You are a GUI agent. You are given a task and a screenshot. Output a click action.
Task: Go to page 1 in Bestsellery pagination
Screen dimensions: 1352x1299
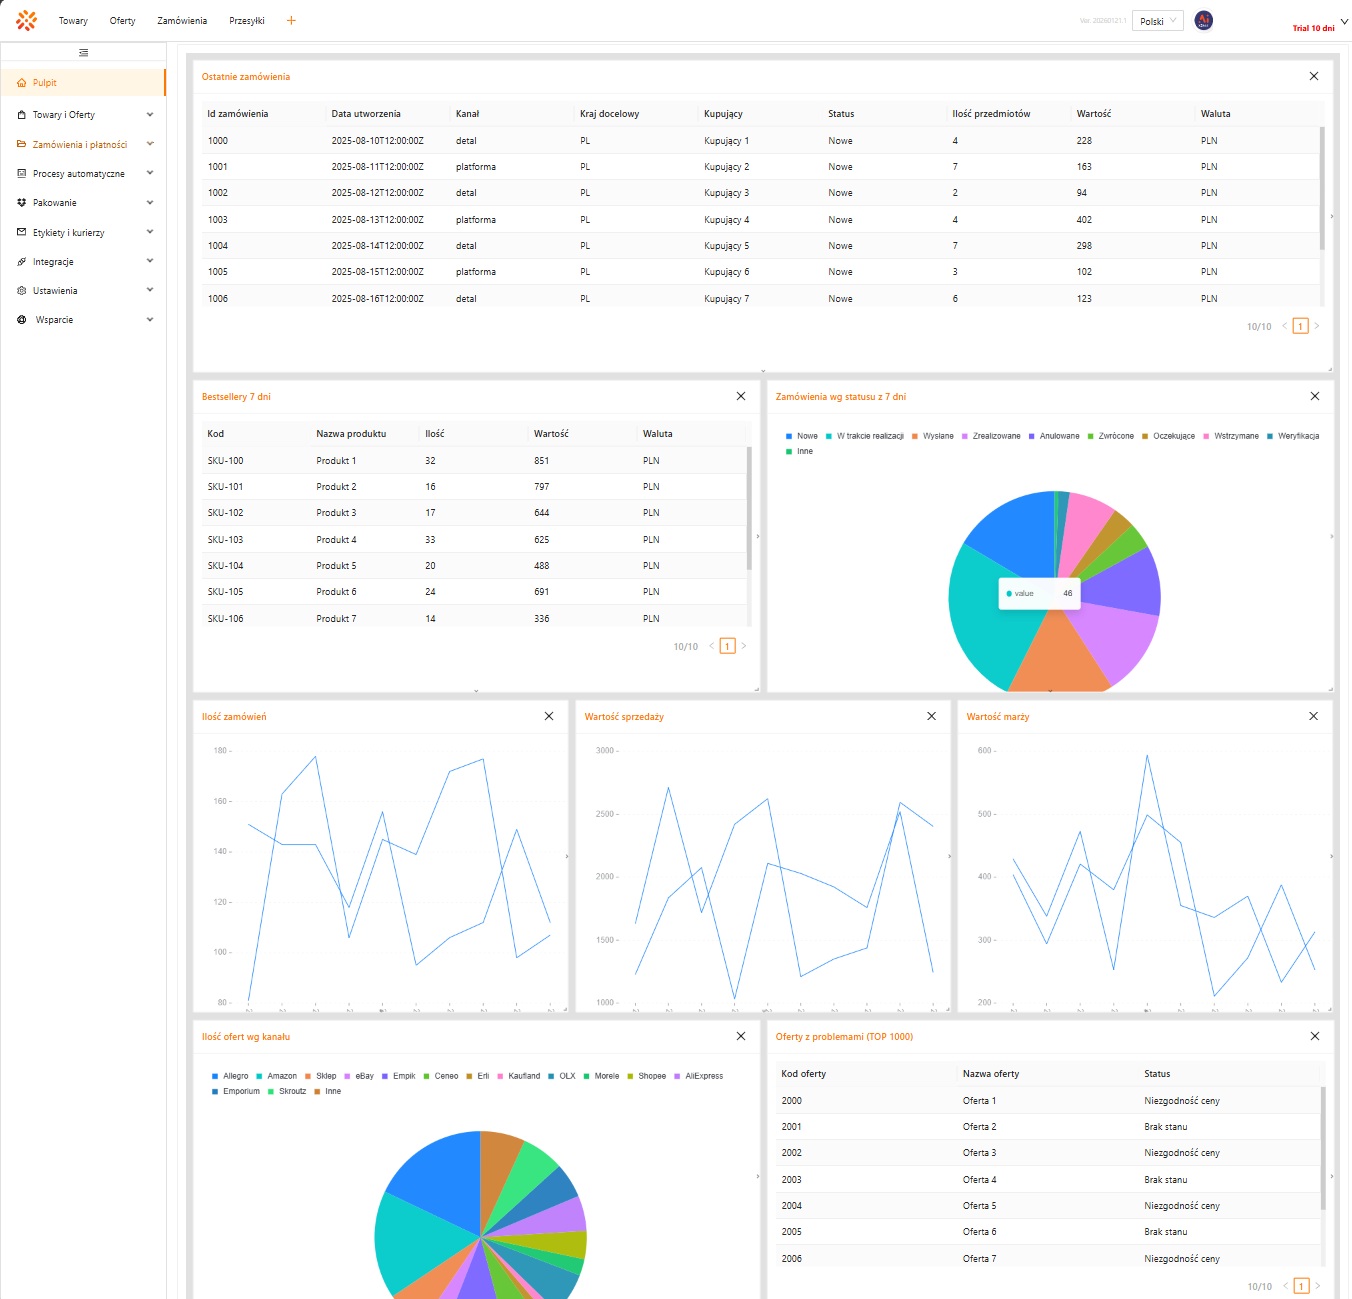[727, 646]
